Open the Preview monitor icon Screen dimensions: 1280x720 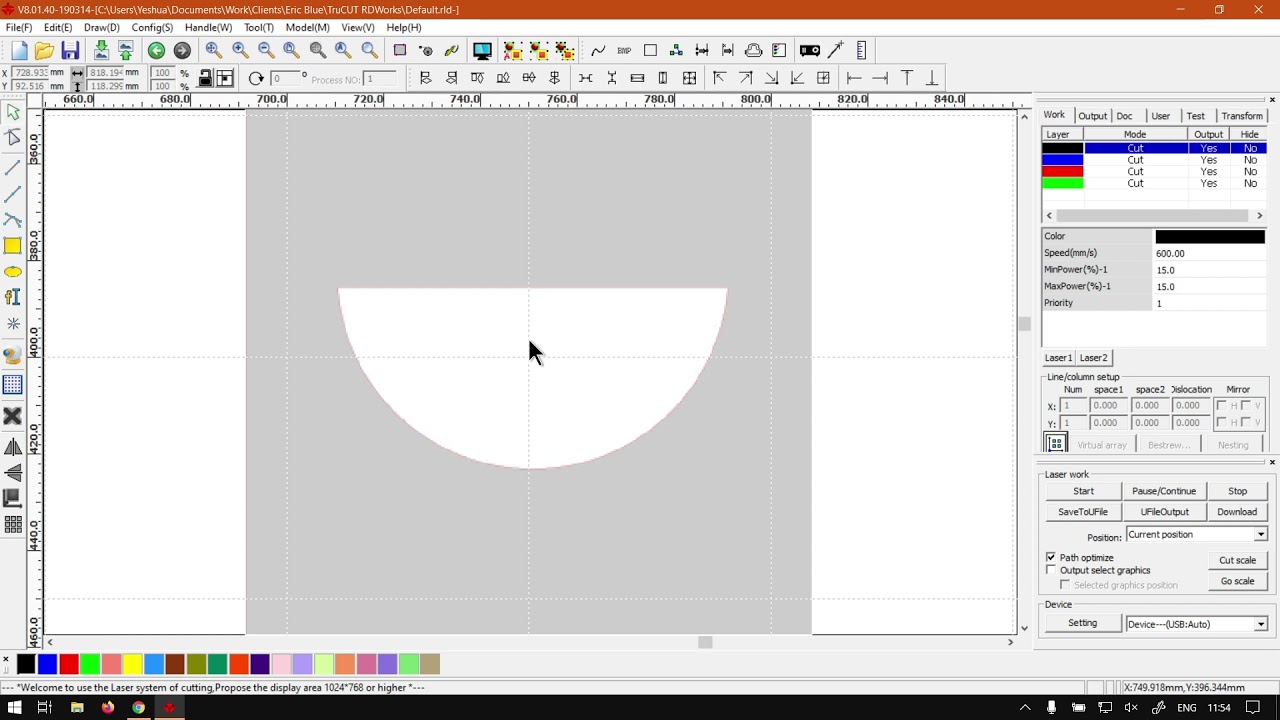pos(482,51)
